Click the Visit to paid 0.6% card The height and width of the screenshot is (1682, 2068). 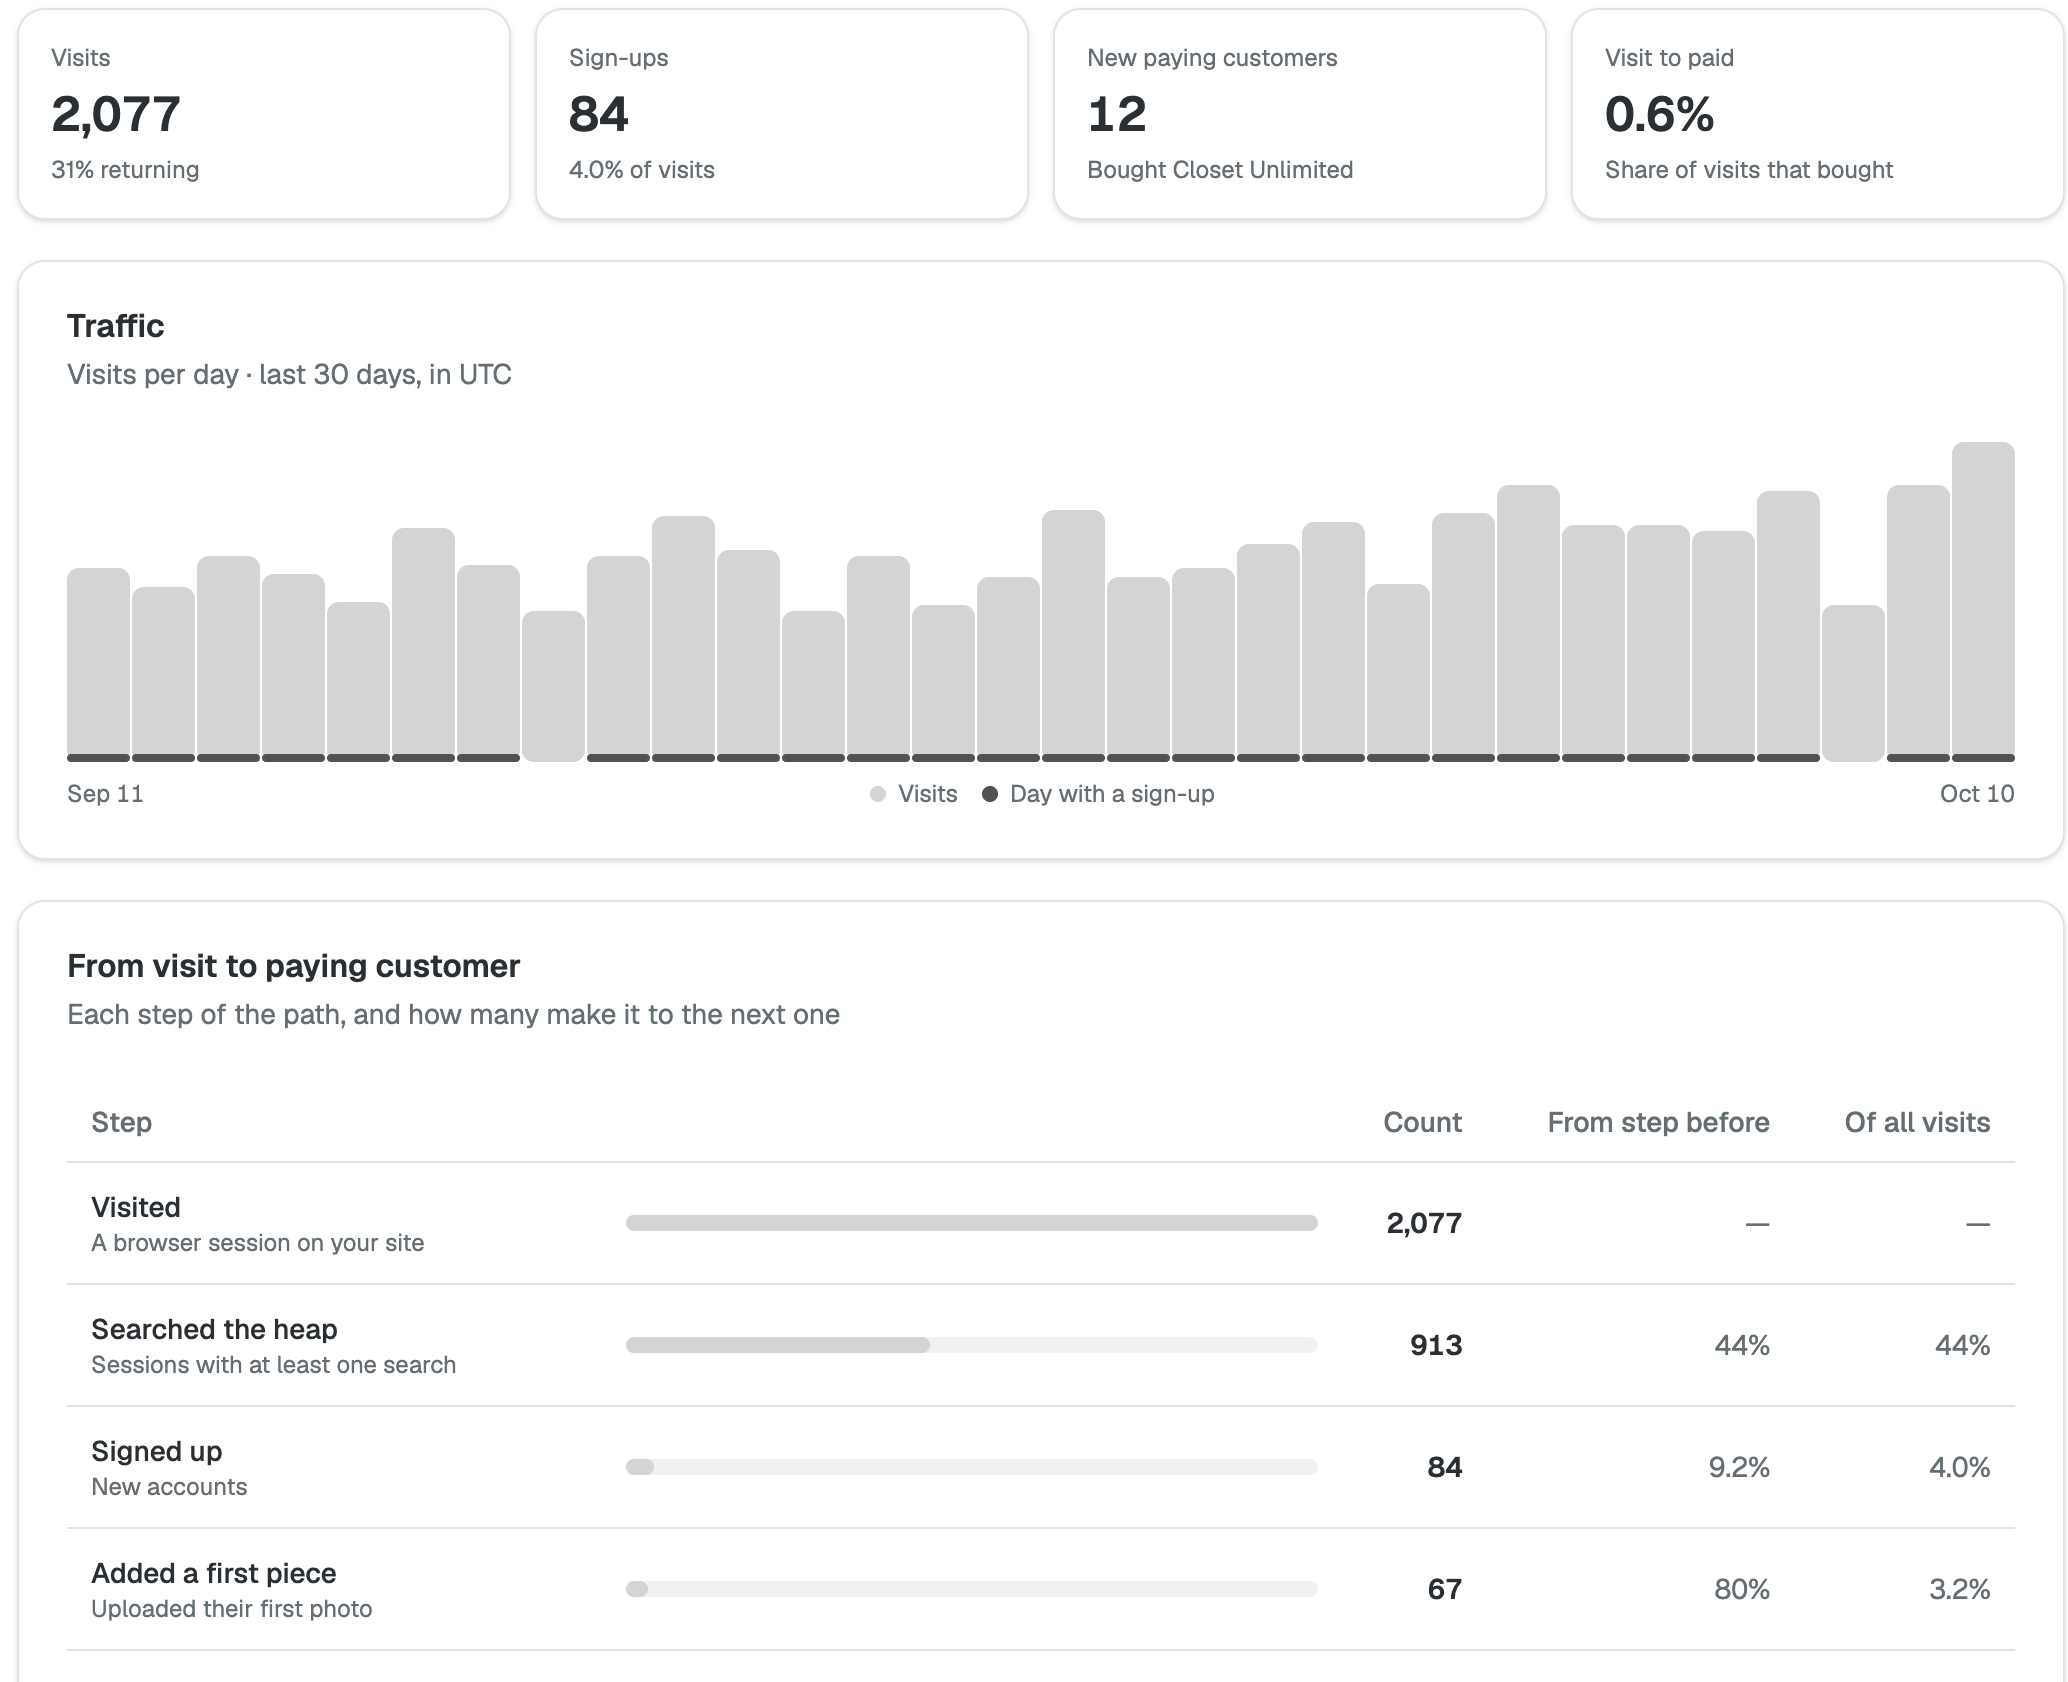click(1818, 114)
